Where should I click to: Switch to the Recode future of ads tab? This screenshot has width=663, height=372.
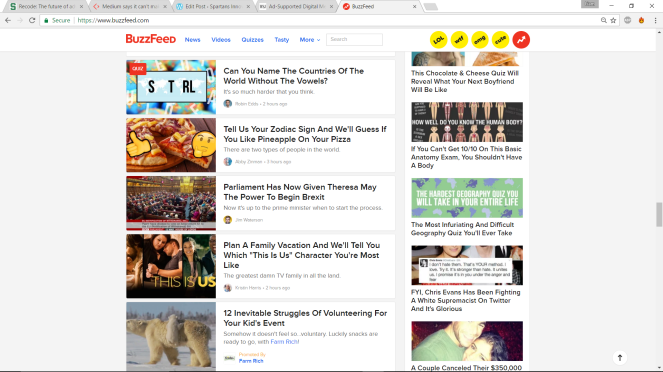click(47, 6)
